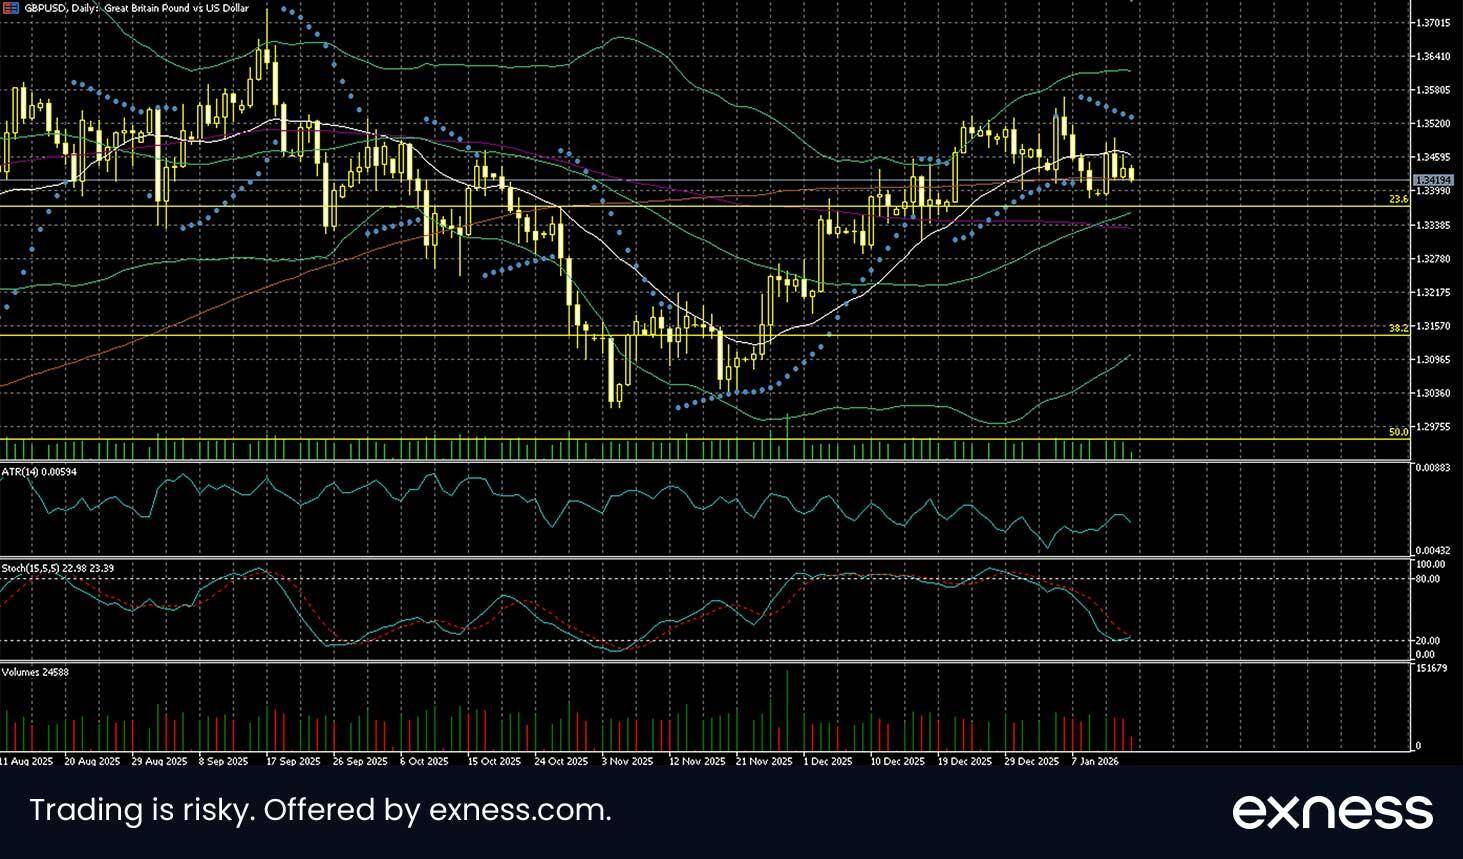The width and height of the screenshot is (1463, 859).
Task: Click the 20.00 stochastic scale level
Action: pyautogui.click(x=1427, y=641)
